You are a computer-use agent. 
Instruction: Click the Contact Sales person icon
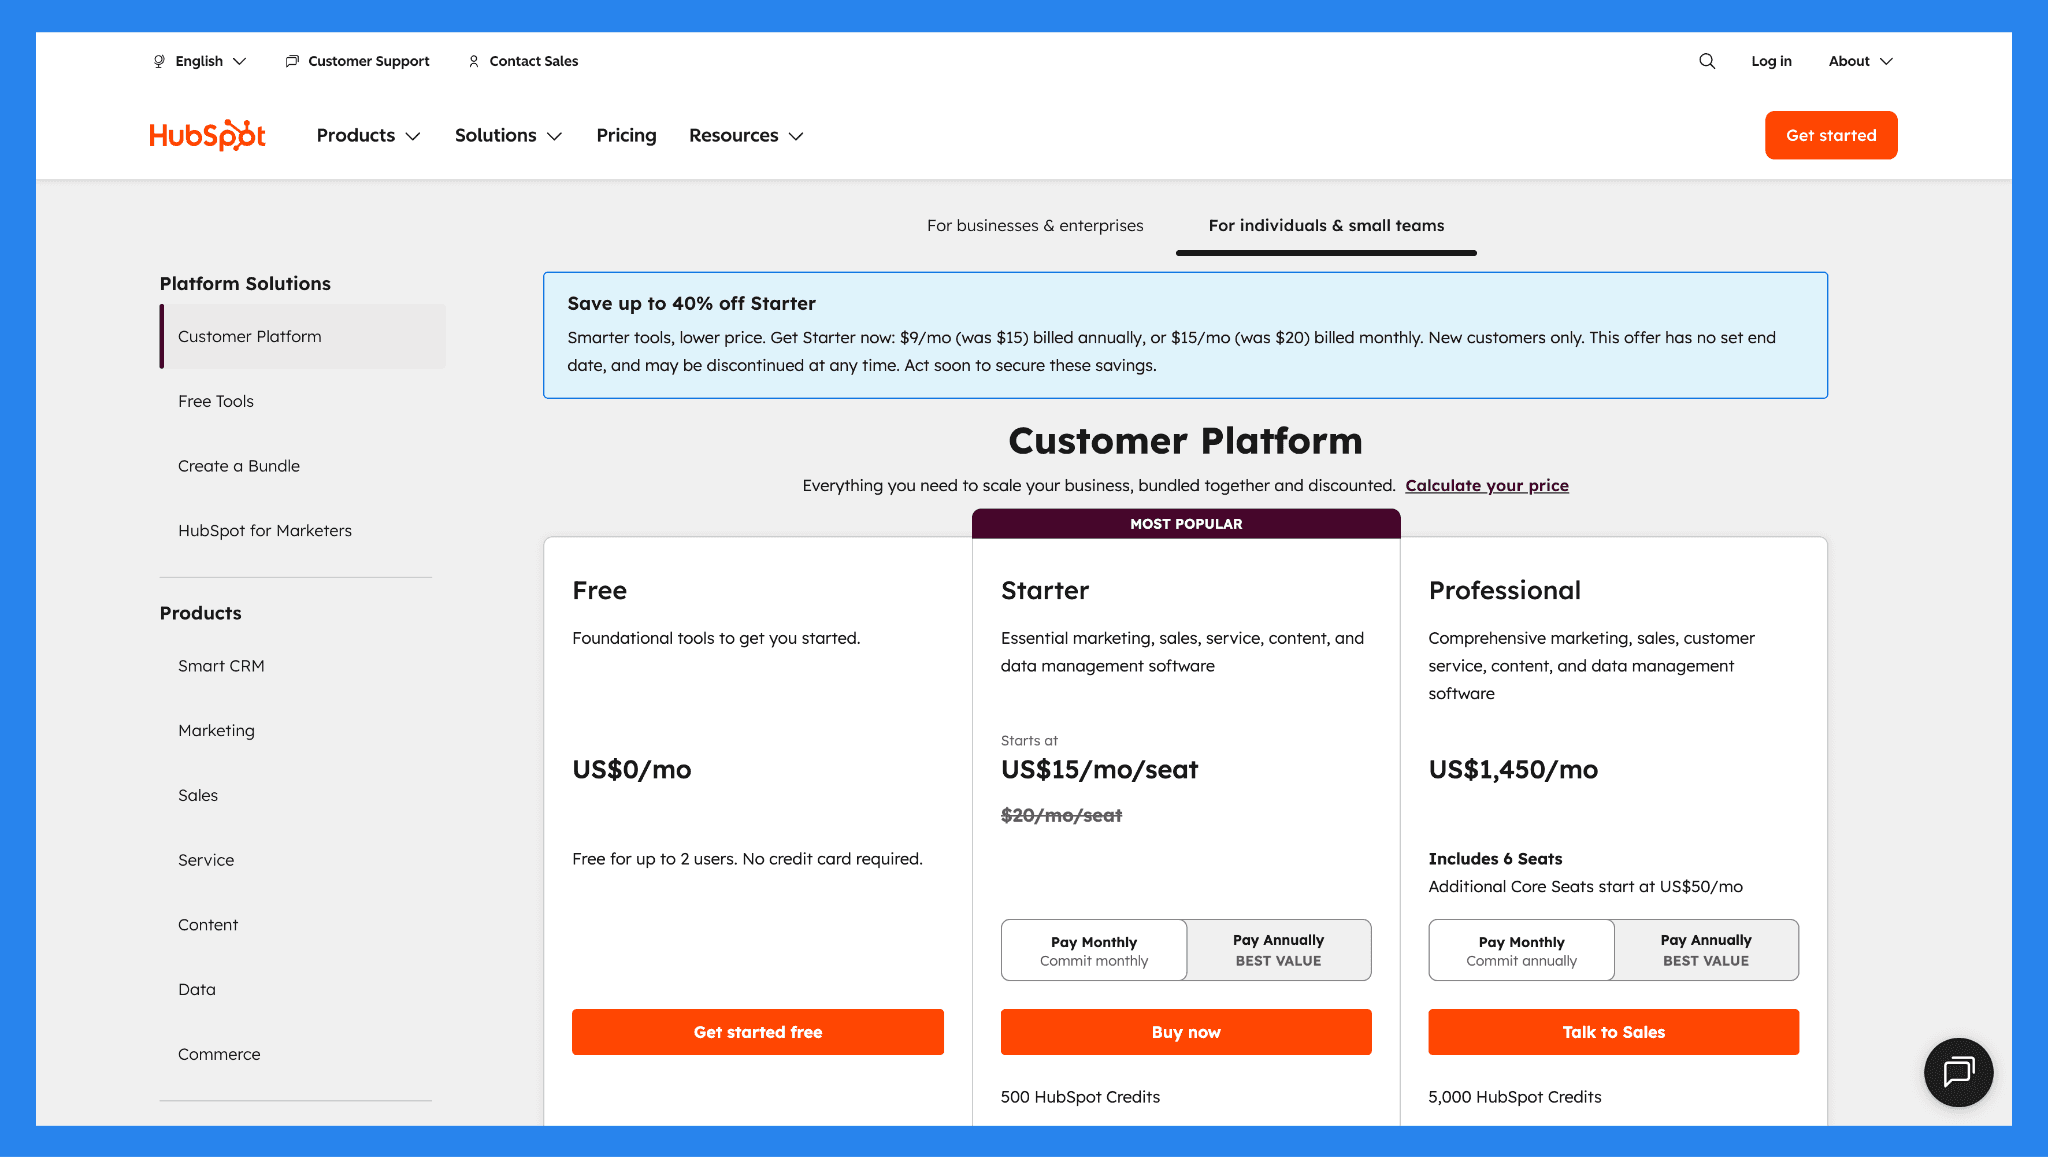point(474,61)
